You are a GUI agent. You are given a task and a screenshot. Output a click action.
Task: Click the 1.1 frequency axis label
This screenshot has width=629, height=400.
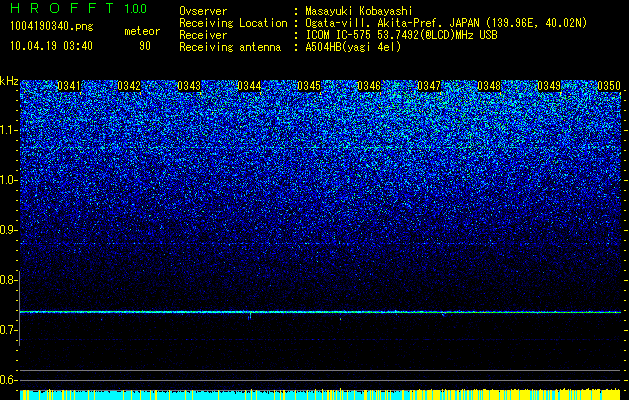(x=9, y=130)
